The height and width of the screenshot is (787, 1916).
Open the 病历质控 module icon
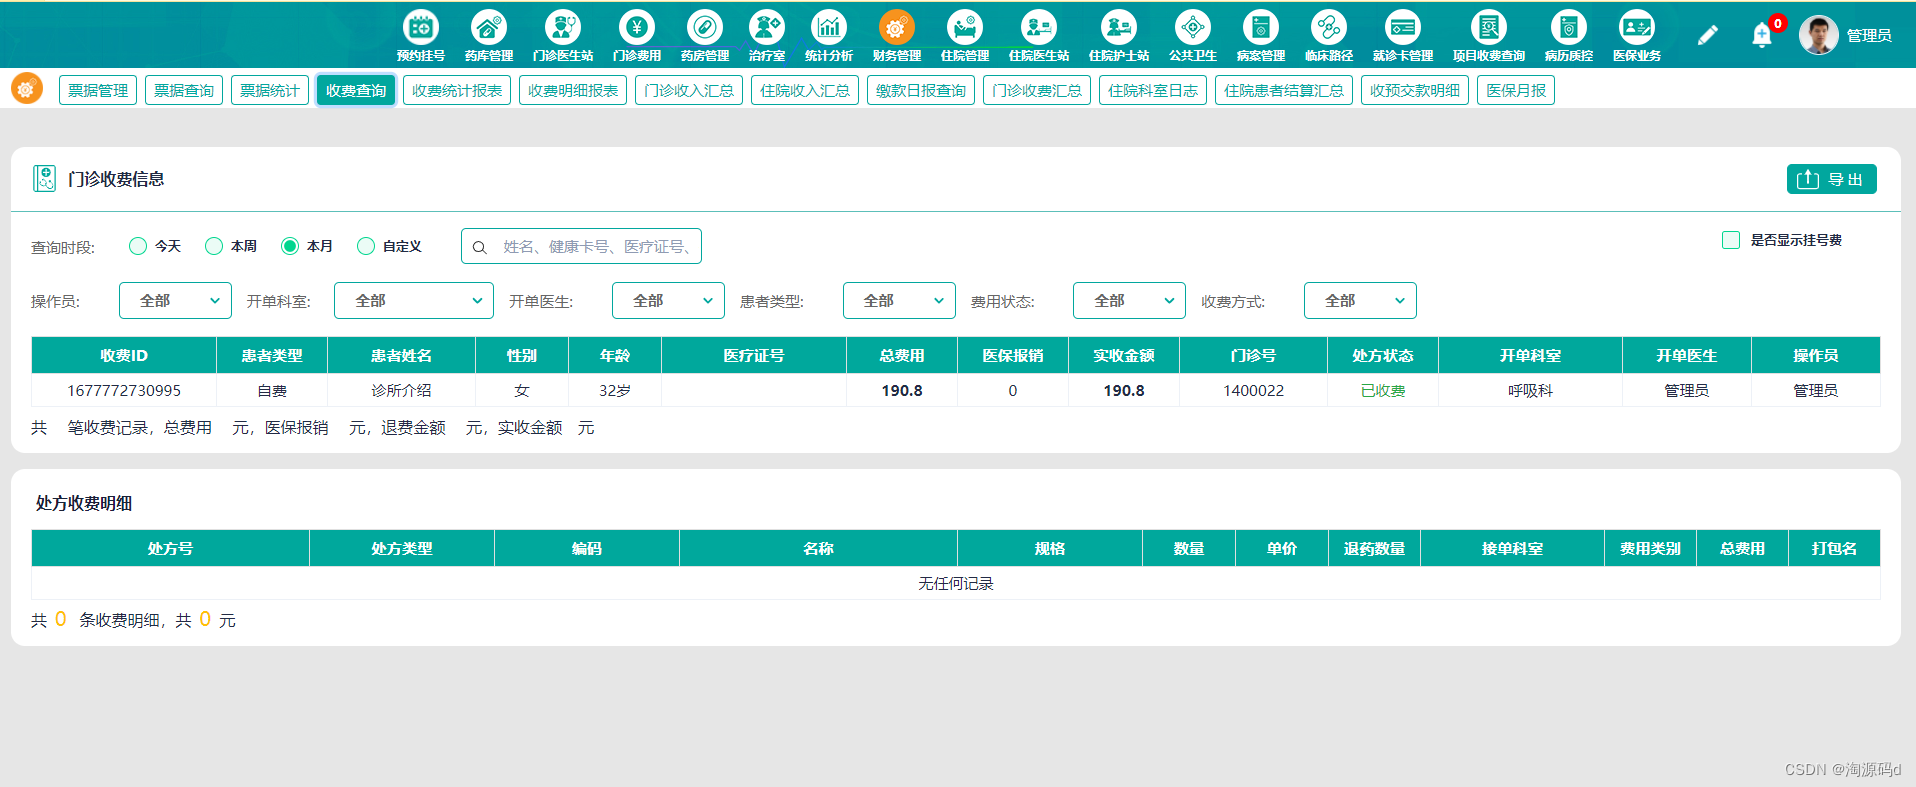(x=1568, y=28)
